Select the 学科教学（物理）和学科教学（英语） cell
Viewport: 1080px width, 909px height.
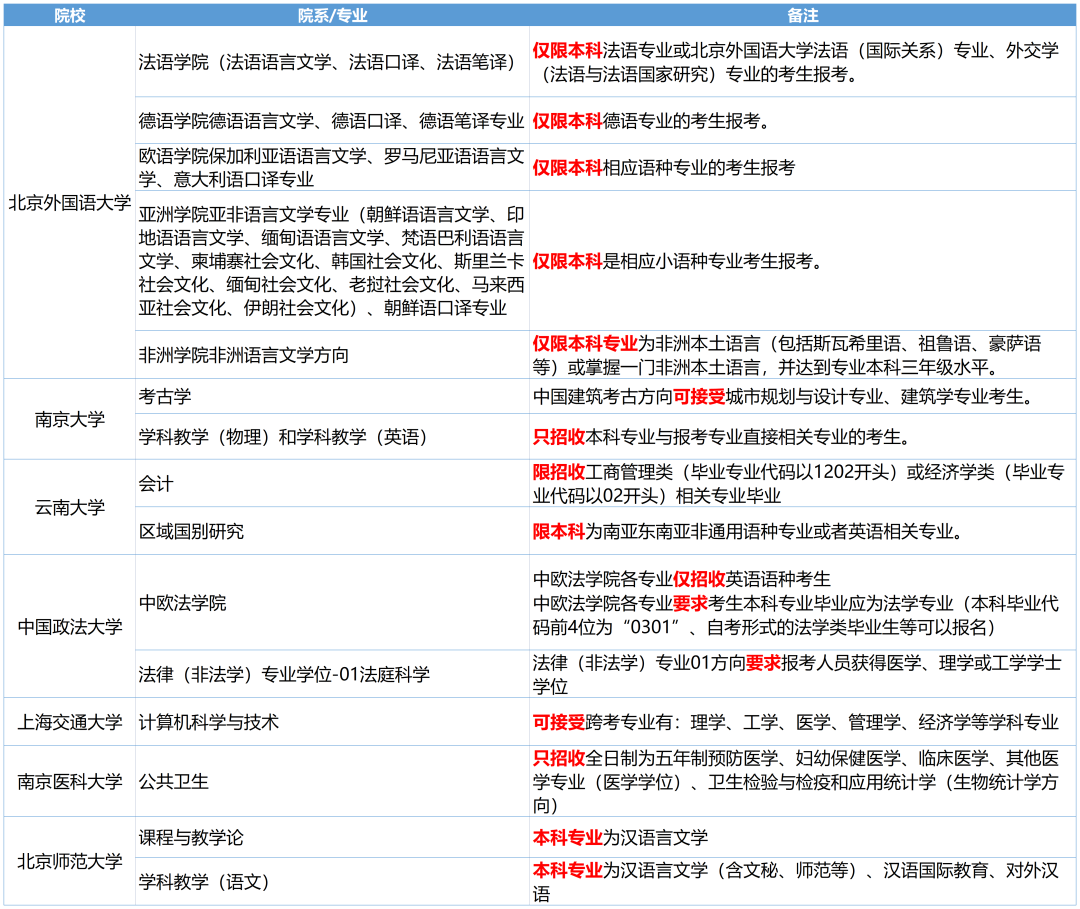332,437
